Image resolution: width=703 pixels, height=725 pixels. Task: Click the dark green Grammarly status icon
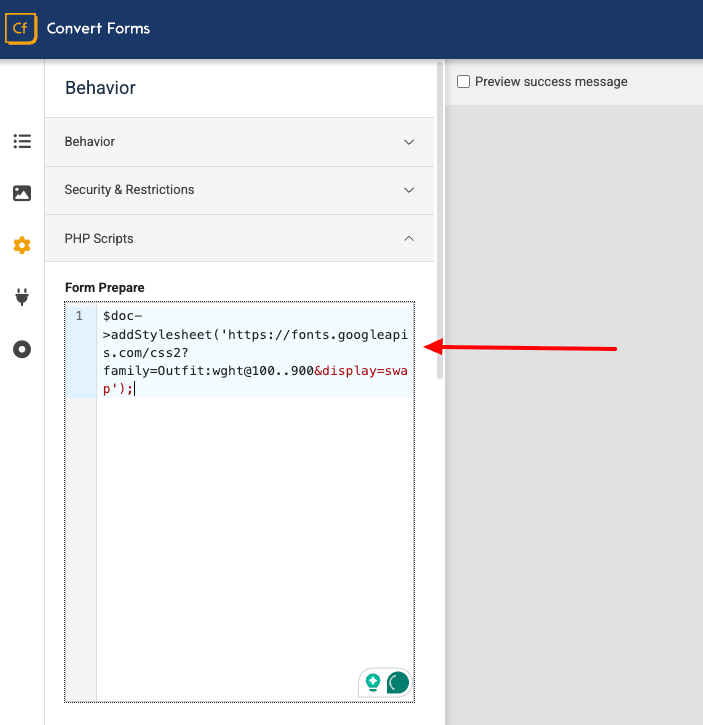click(x=398, y=683)
